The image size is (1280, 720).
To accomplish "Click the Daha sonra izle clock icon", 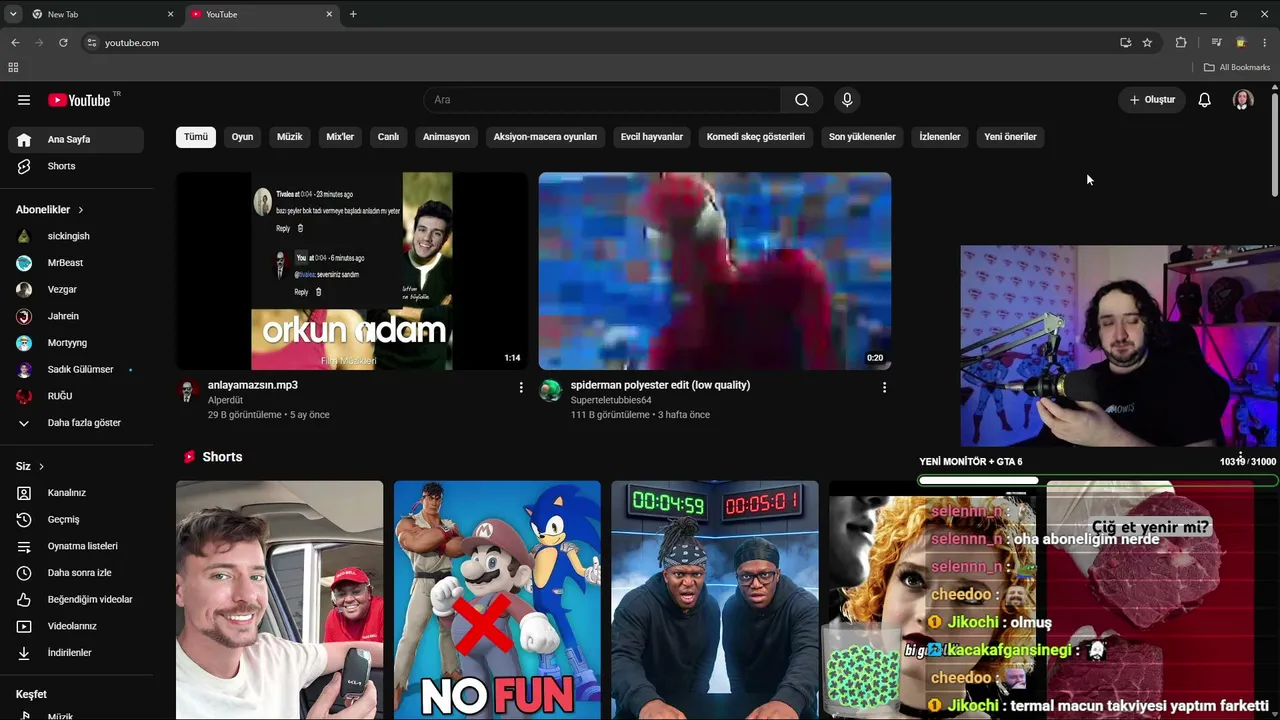I will 24,573.
